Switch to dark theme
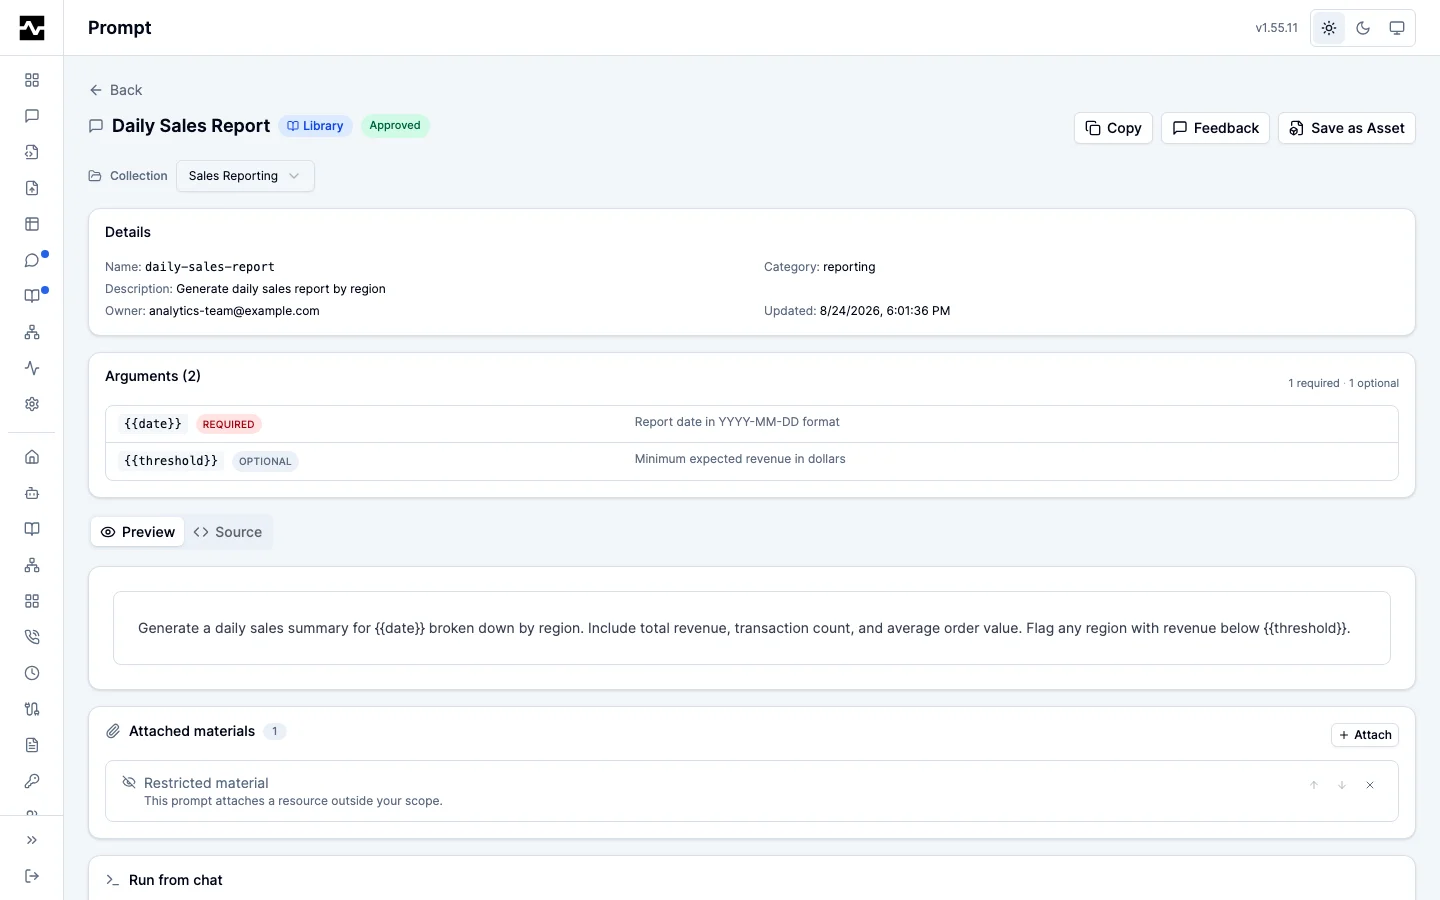Screen dimensions: 1440x900 tap(1363, 28)
